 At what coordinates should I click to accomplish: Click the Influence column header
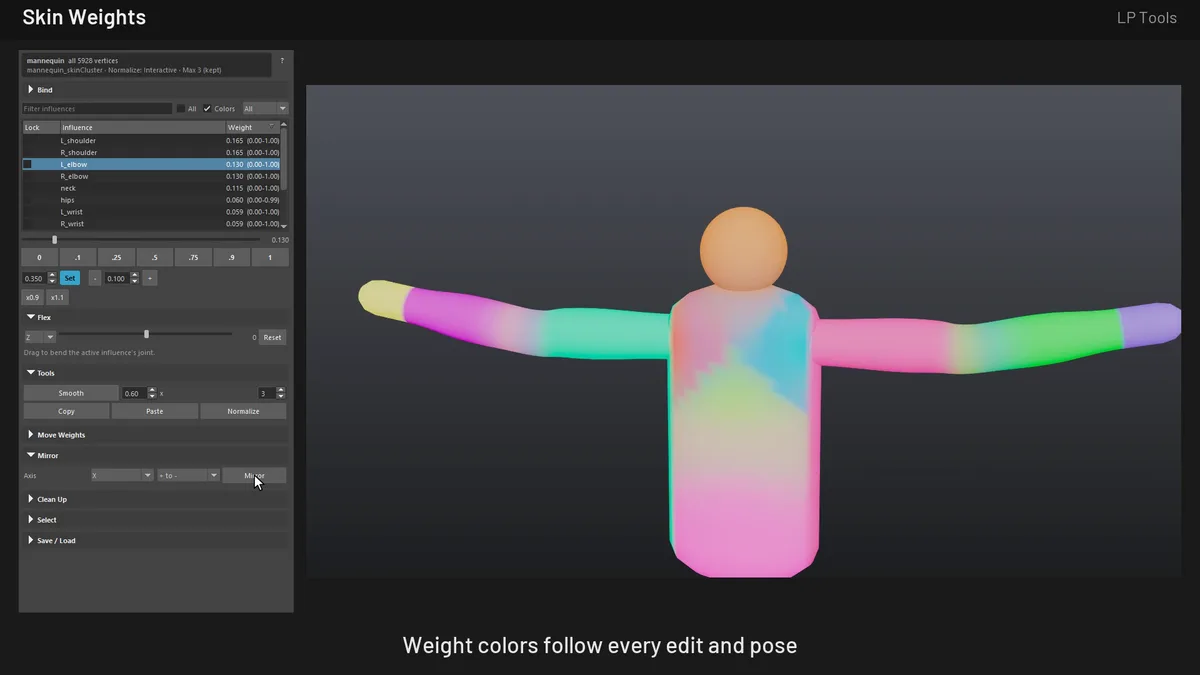coord(142,127)
